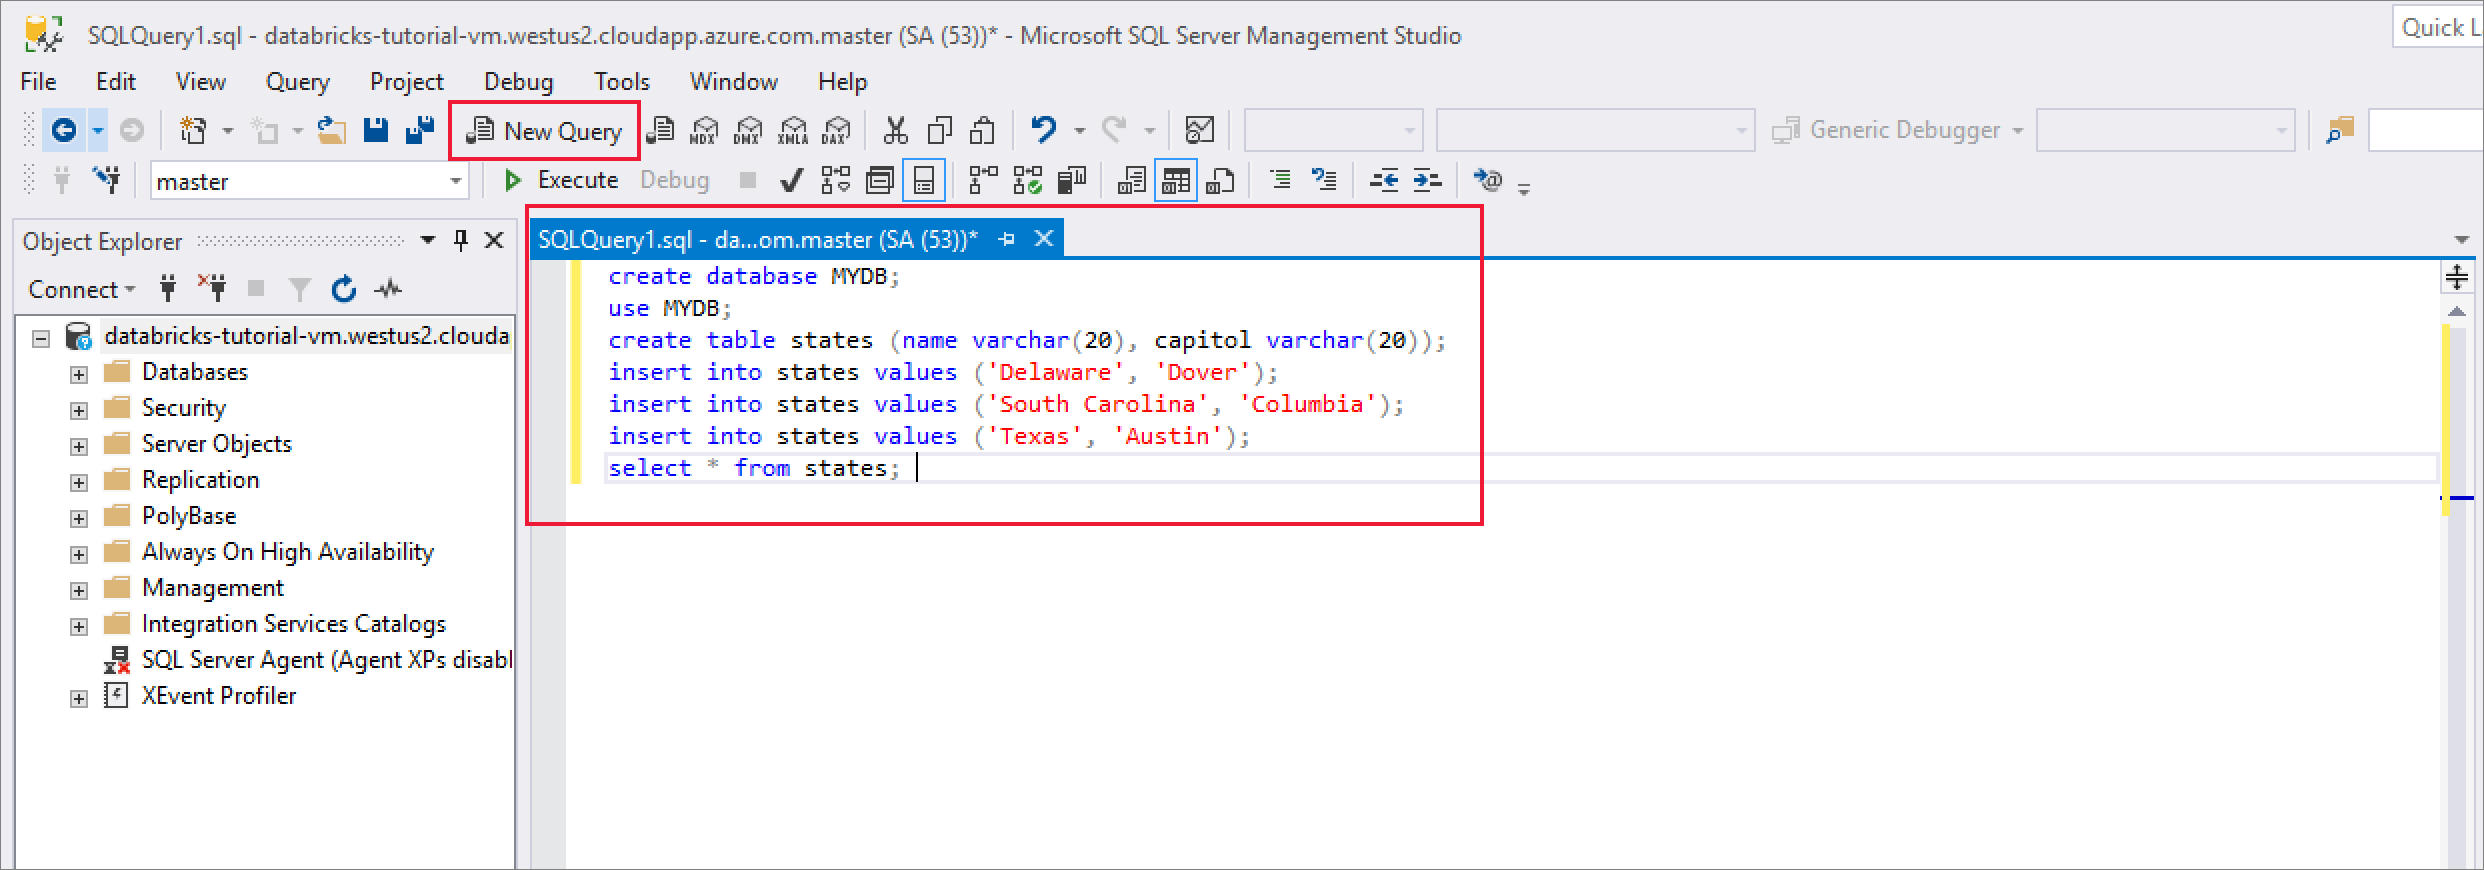2484x870 pixels.
Task: Click Specify Values for Template Parameters icon
Action: tap(1487, 180)
